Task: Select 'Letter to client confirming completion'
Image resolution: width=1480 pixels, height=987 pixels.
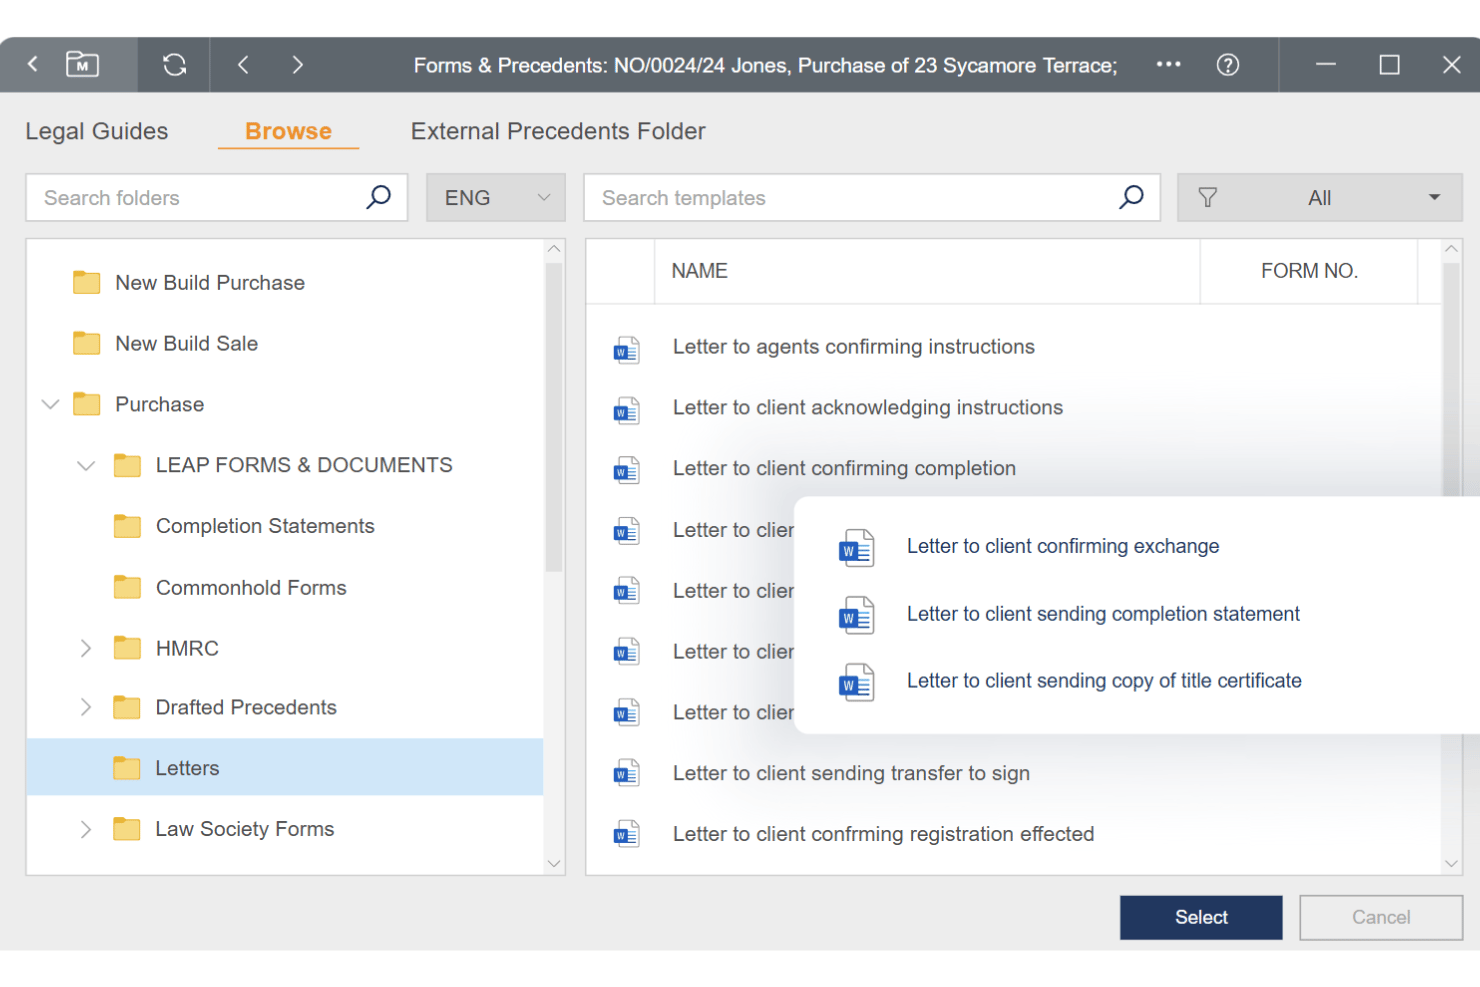Action: click(844, 468)
